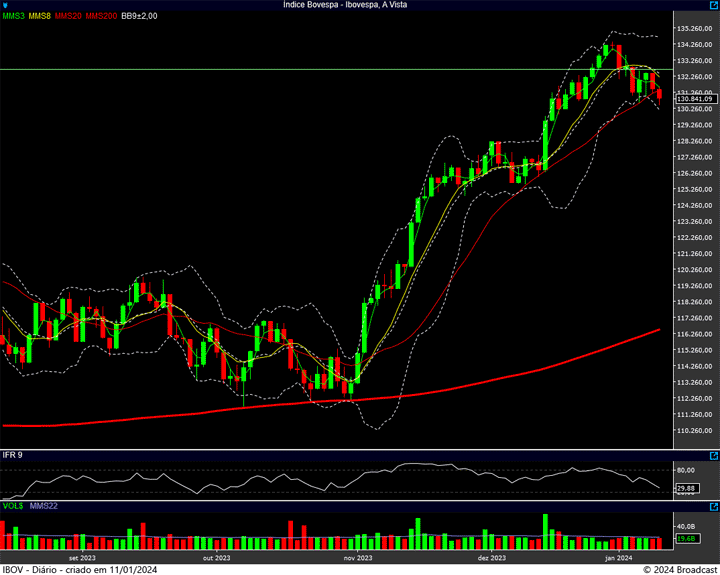
Task: Click the MMS200 indicator legend label
Action: 101,16
